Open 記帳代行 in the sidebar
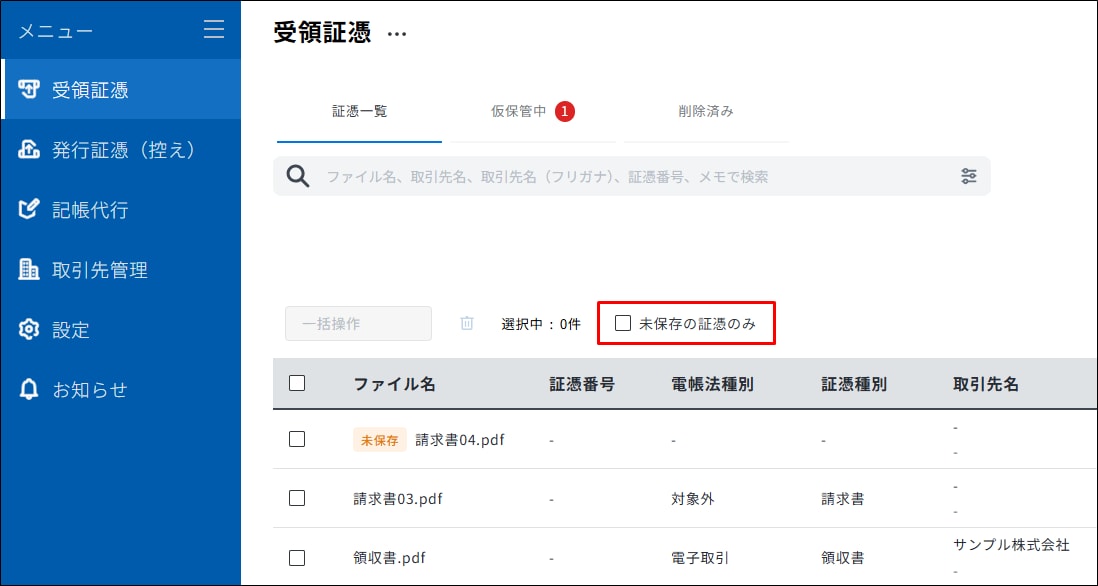This screenshot has height=586, width=1098. pos(120,209)
